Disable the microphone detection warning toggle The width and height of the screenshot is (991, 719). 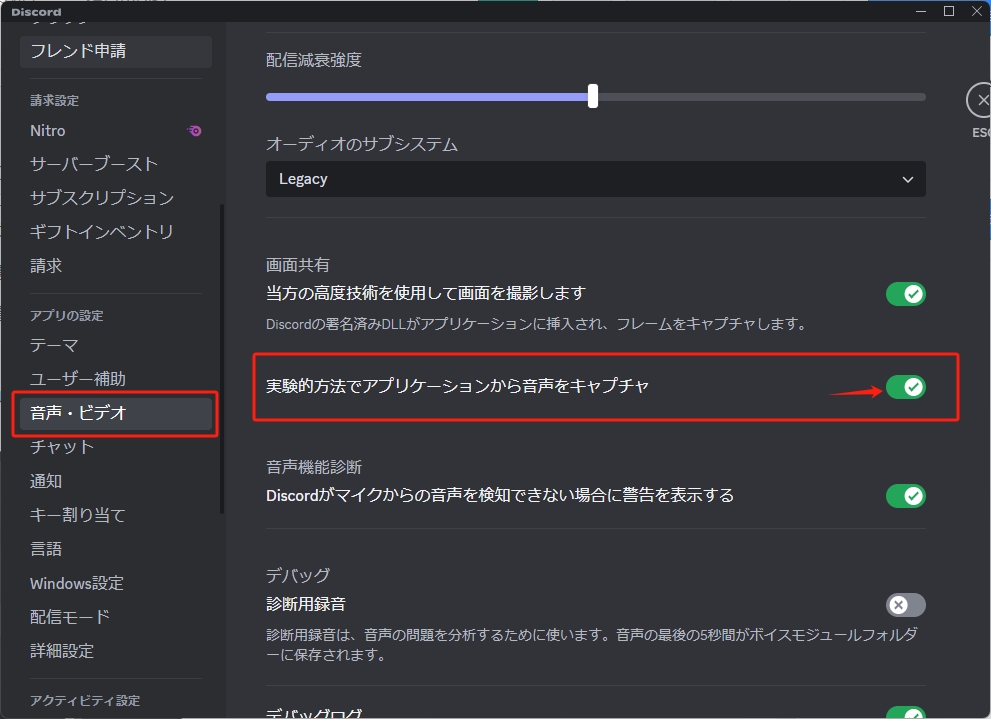pos(905,496)
